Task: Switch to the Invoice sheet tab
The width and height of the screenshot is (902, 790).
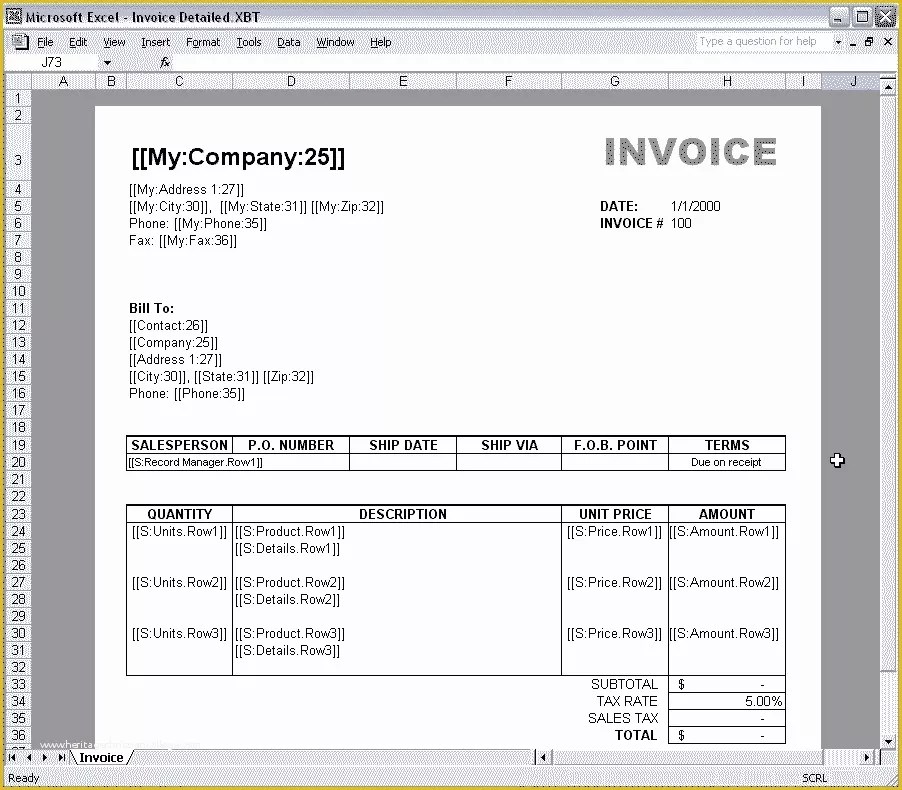Action: [x=100, y=757]
